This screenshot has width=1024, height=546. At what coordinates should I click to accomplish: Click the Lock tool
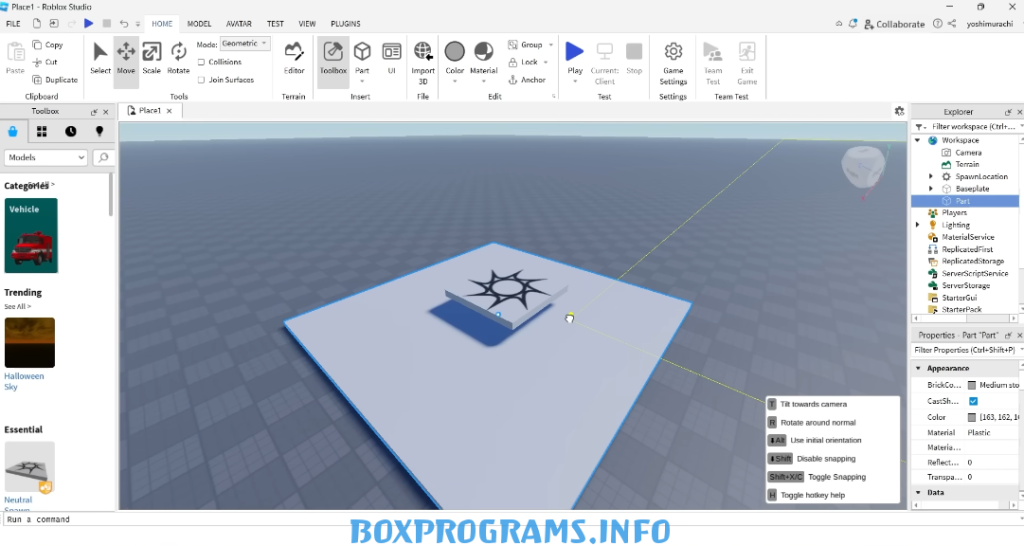click(524, 62)
